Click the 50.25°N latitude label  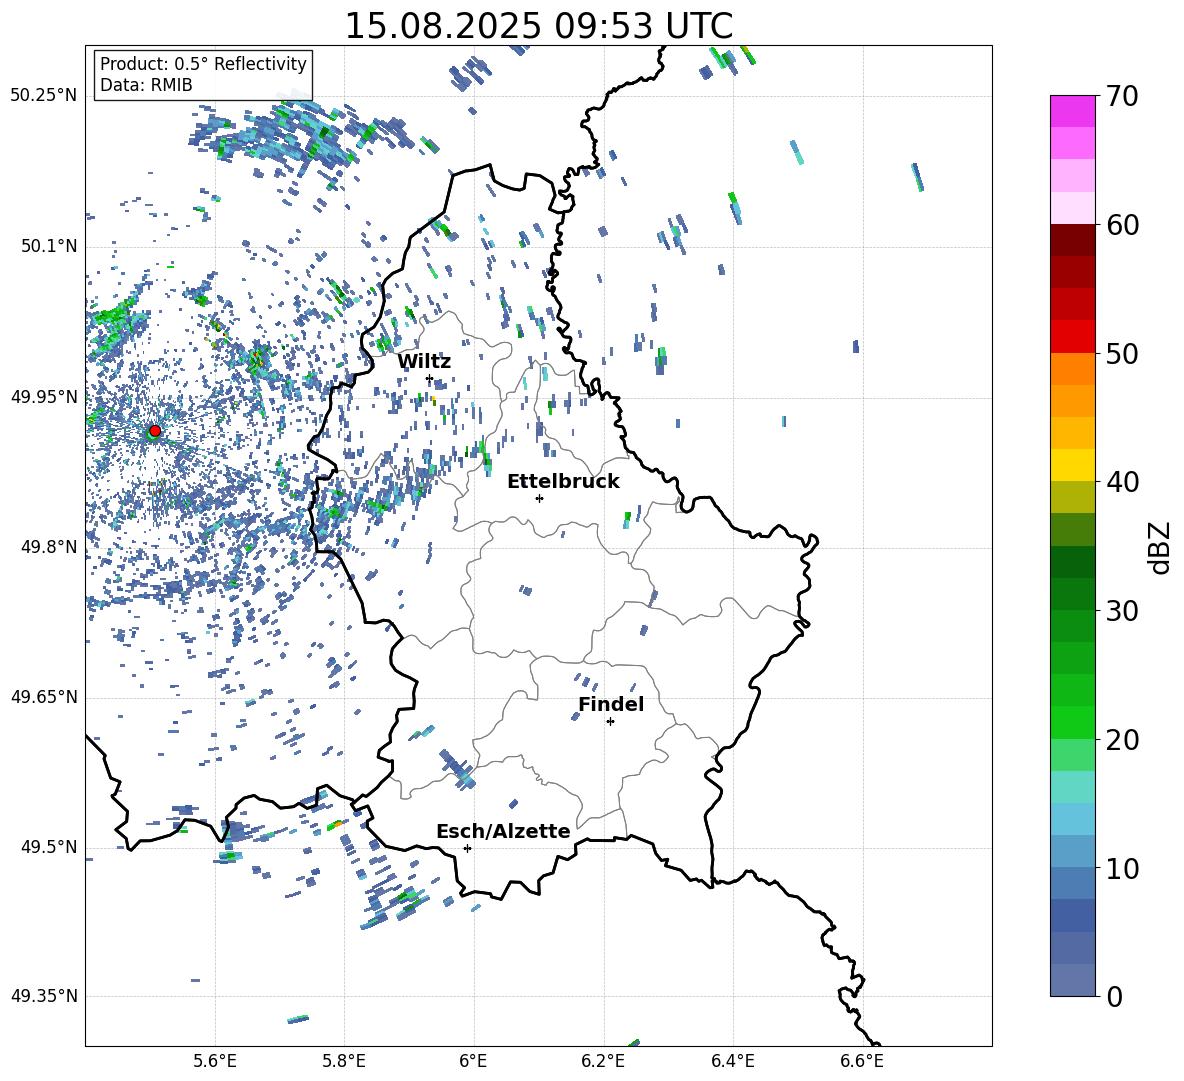tap(44, 96)
